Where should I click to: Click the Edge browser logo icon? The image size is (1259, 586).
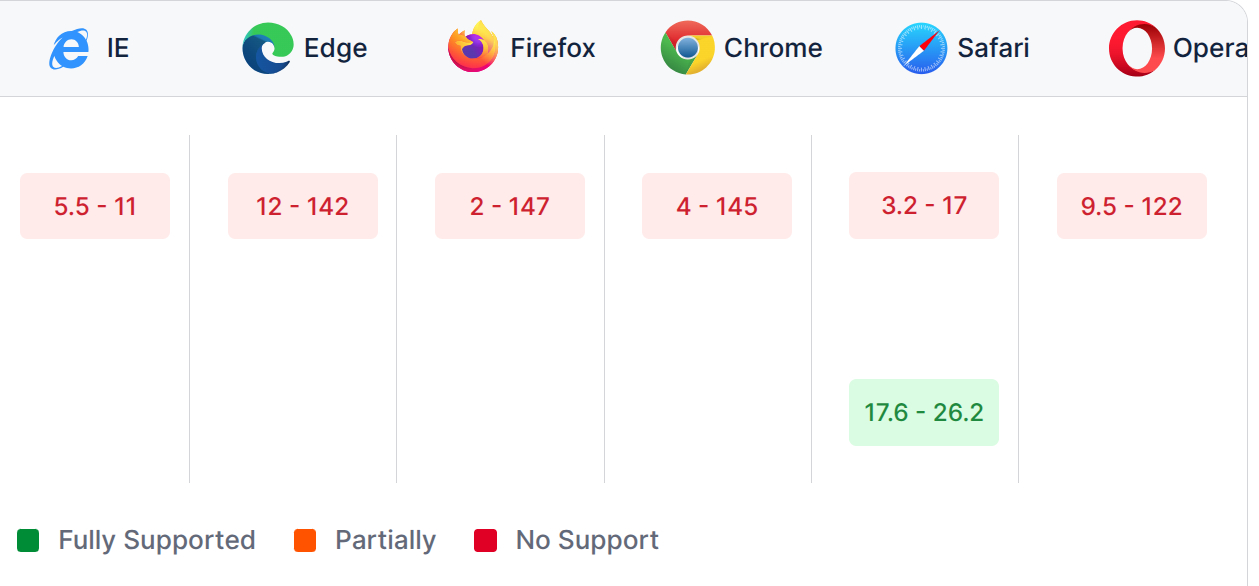click(x=267, y=48)
